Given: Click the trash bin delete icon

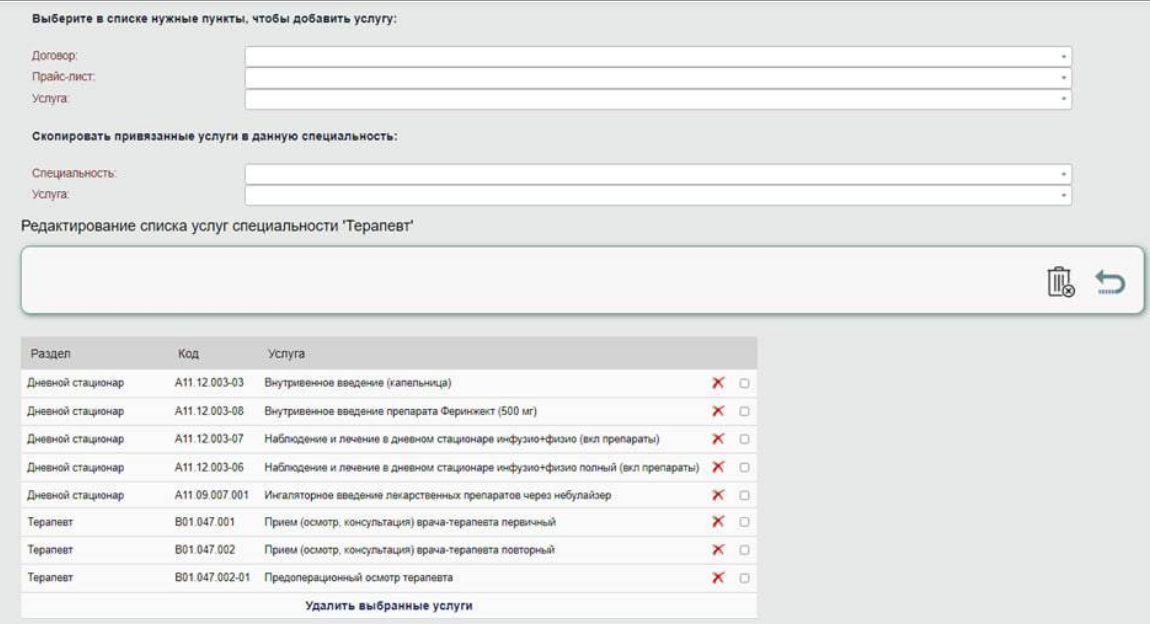Looking at the screenshot, I should click(1061, 282).
